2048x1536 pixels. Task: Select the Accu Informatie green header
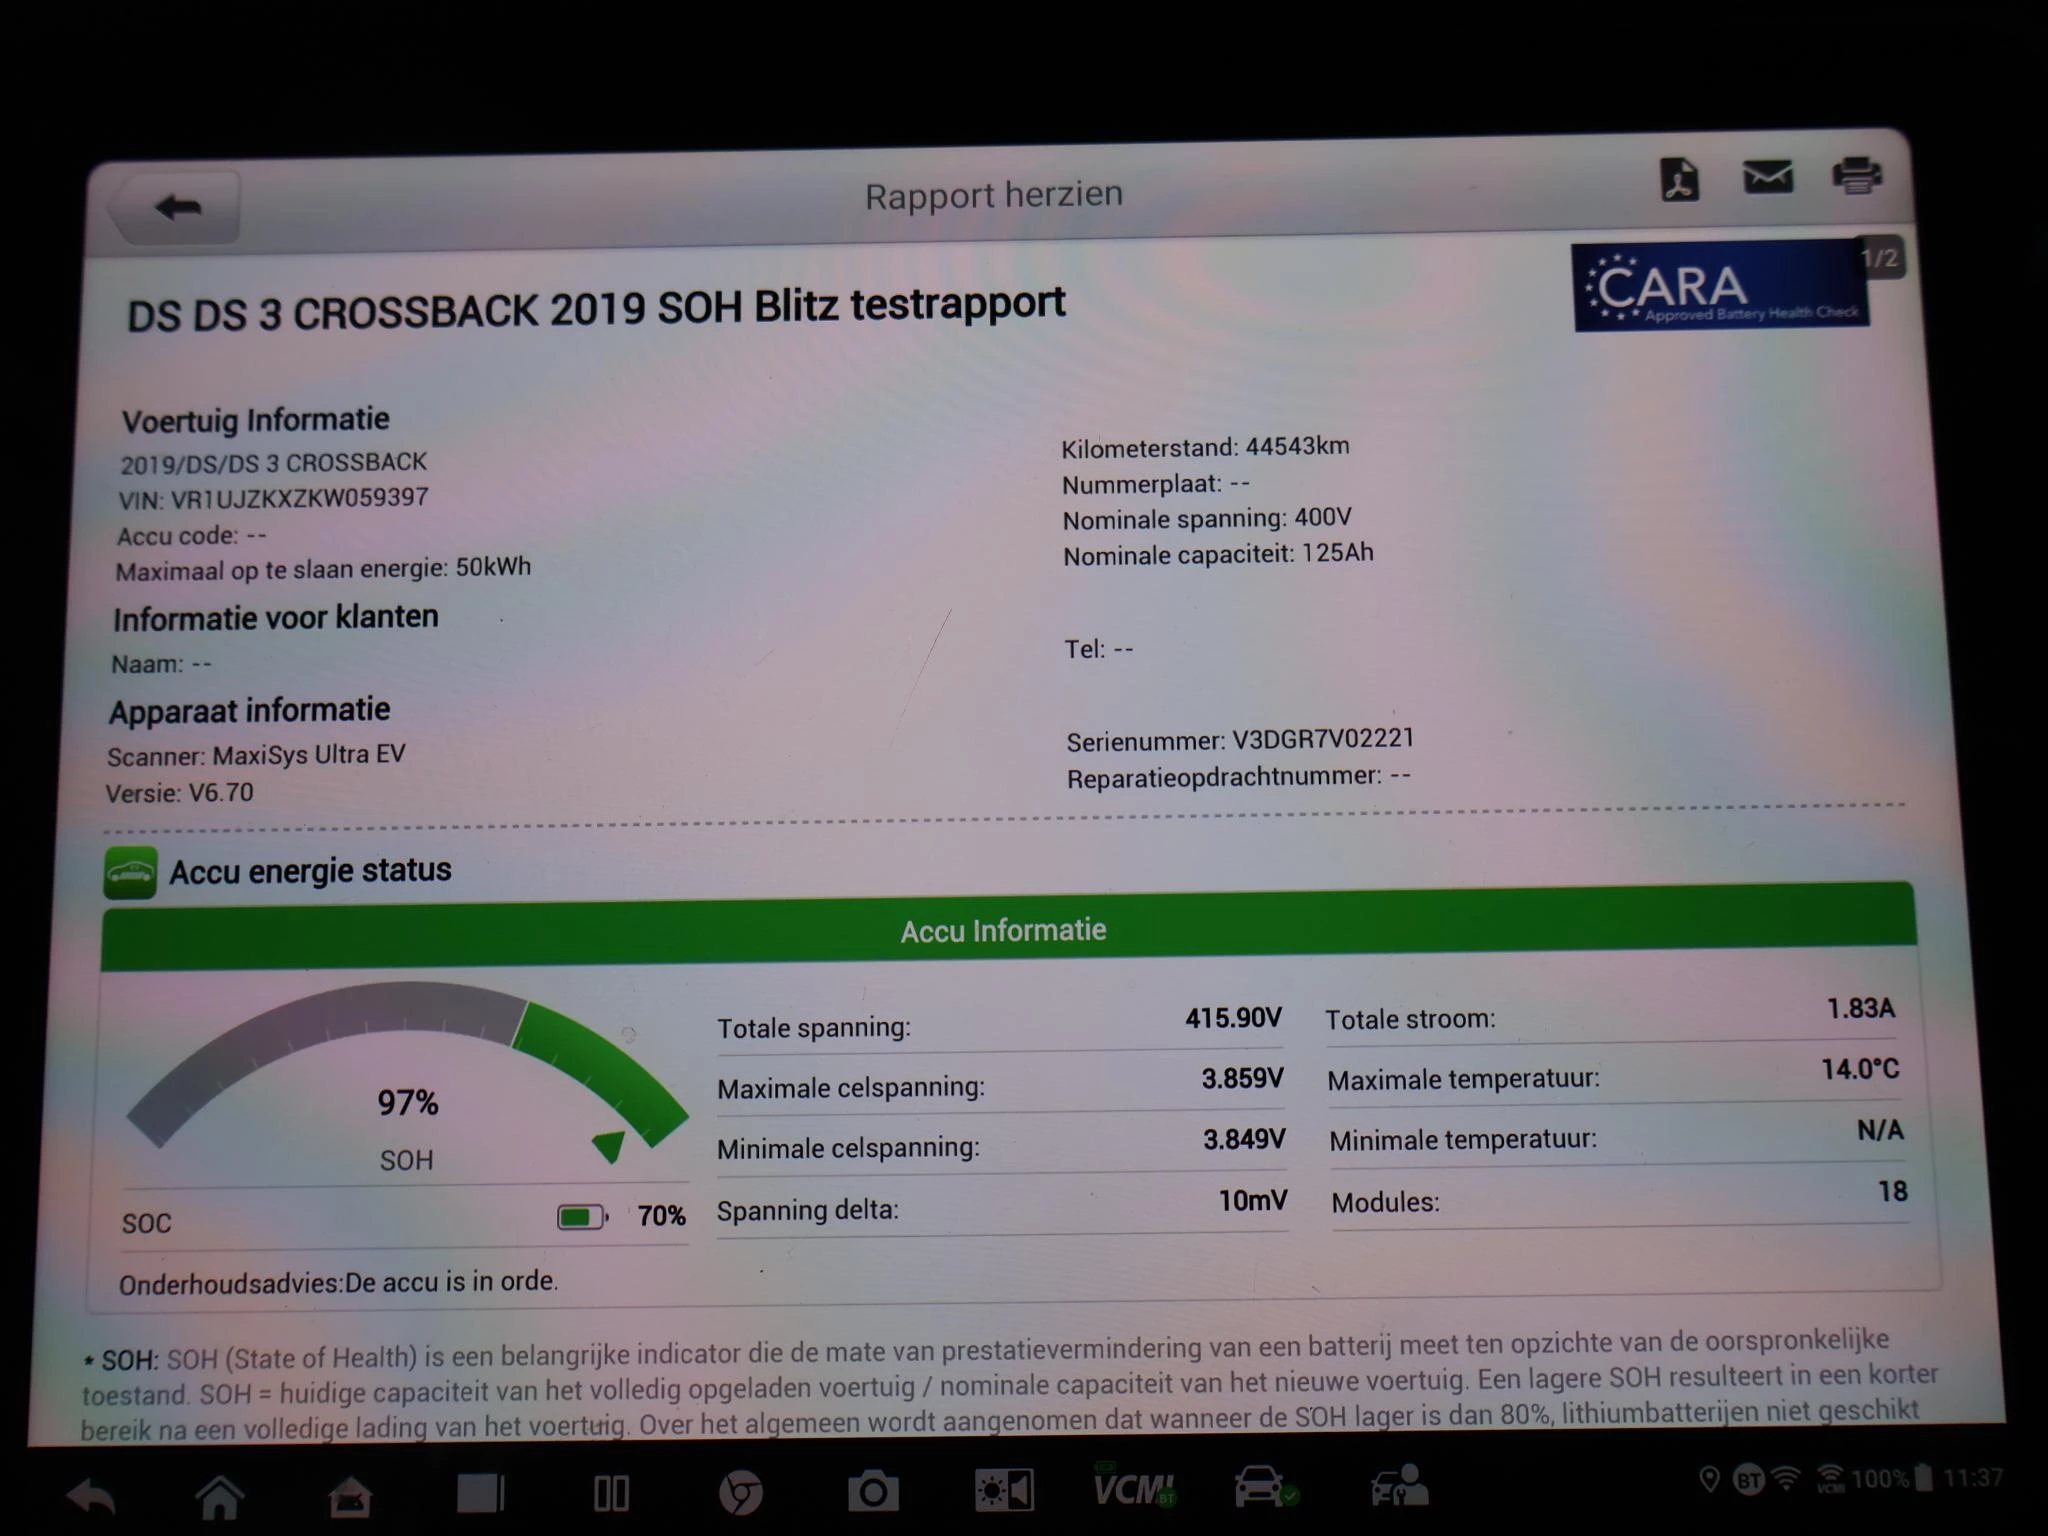click(1005, 930)
